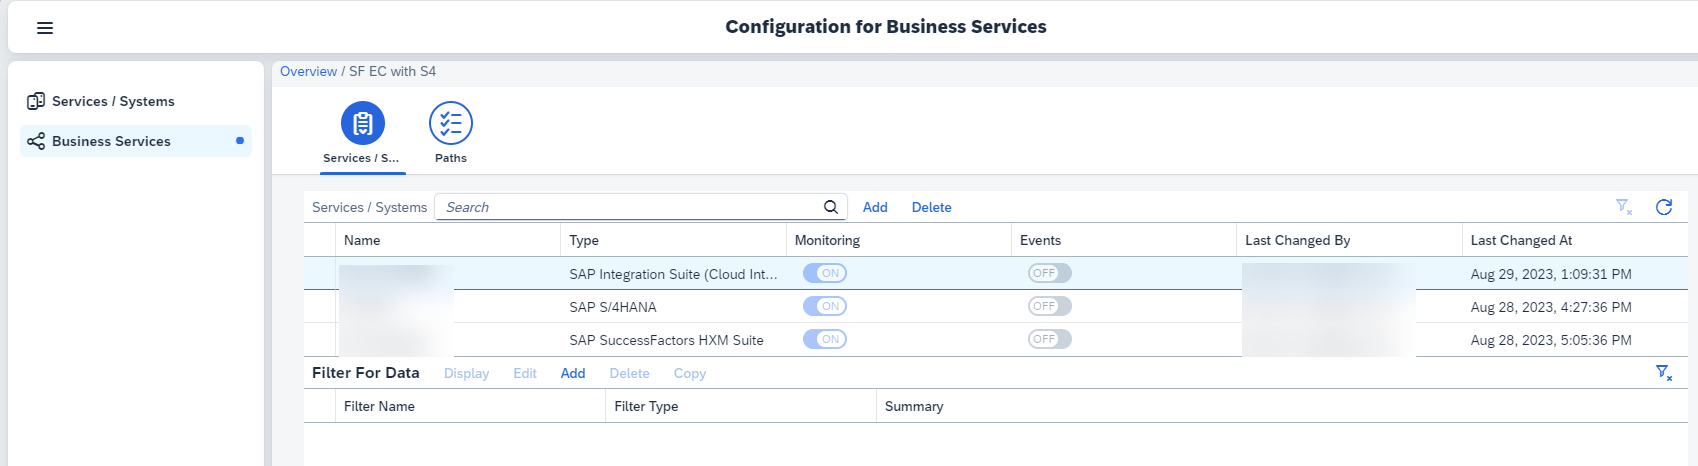Click Delete in Services / Systems toolbar
This screenshot has width=1698, height=466.
(931, 207)
